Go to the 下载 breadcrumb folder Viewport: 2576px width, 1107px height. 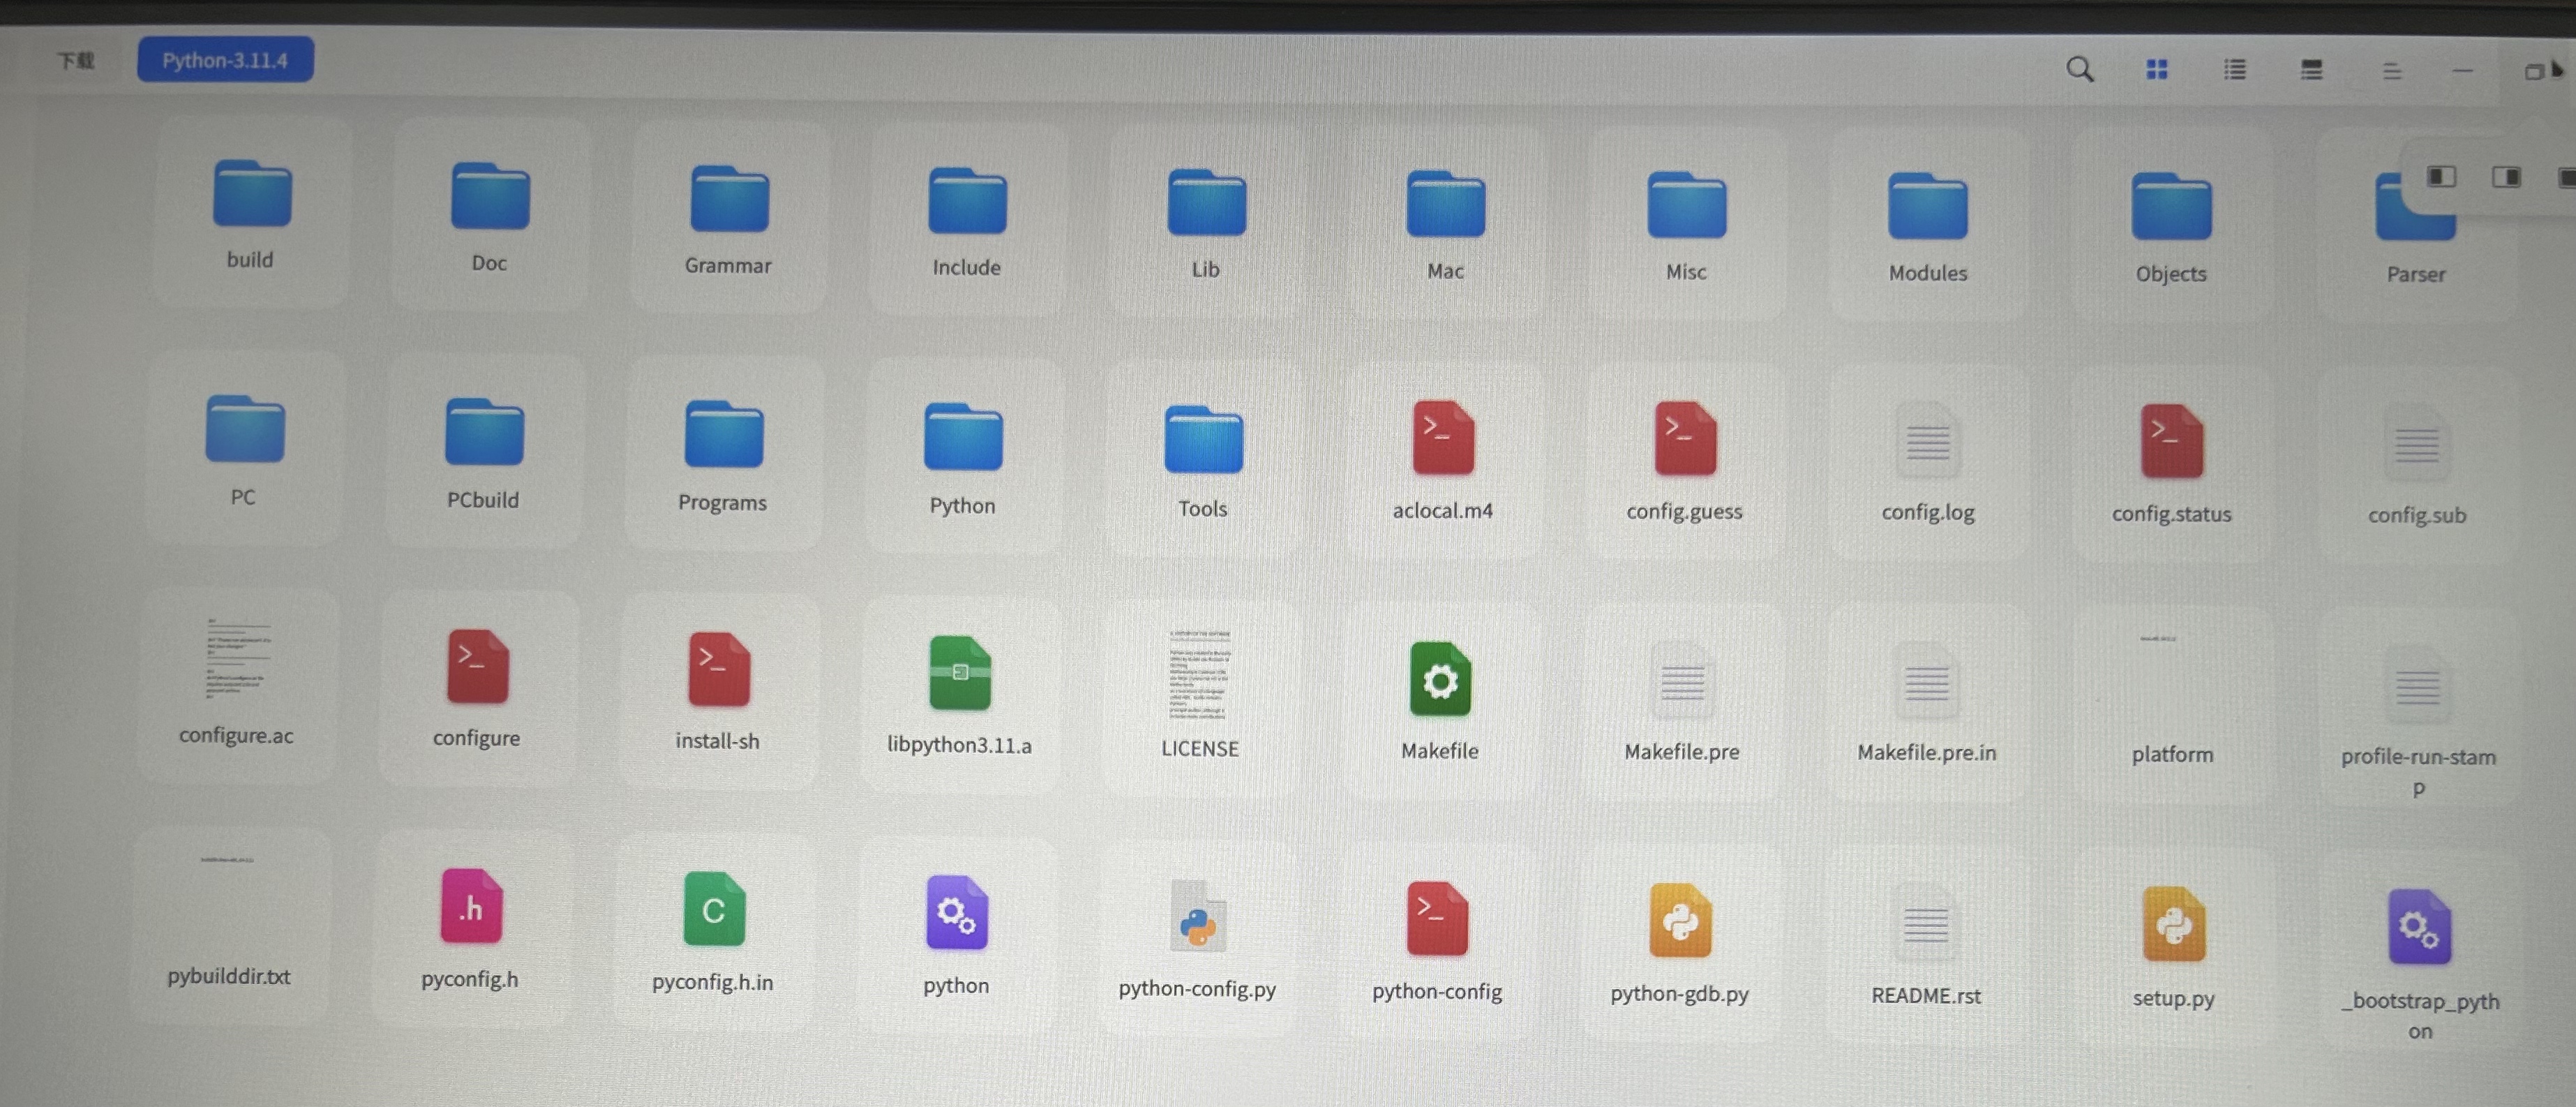tap(76, 61)
